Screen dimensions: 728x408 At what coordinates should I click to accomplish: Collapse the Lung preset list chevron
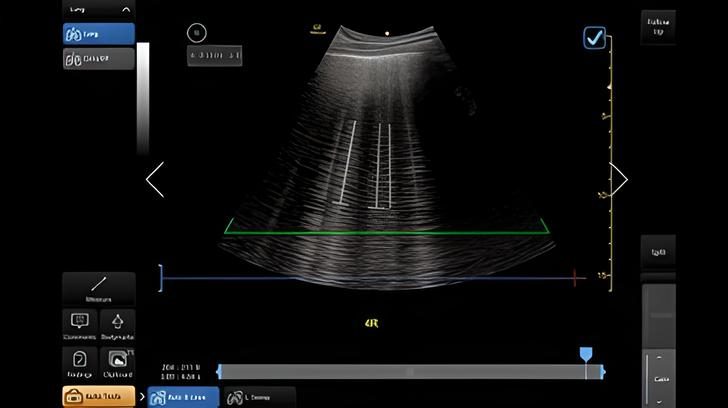pyautogui.click(x=126, y=10)
